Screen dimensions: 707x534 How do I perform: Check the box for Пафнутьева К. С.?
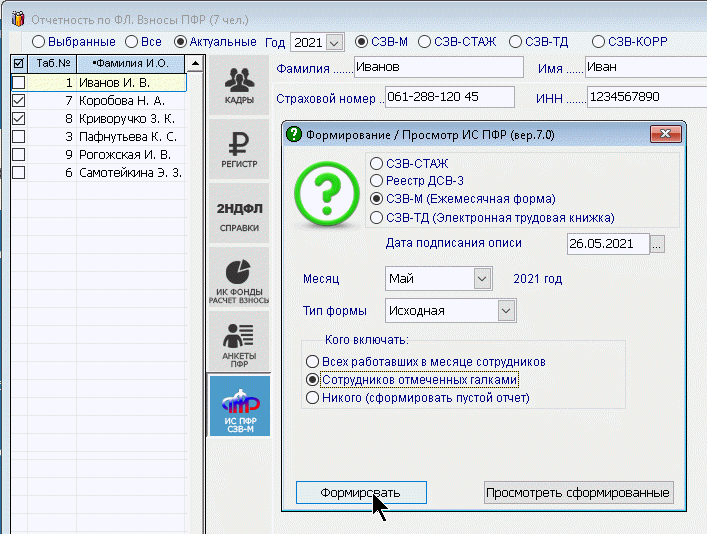coord(18,137)
